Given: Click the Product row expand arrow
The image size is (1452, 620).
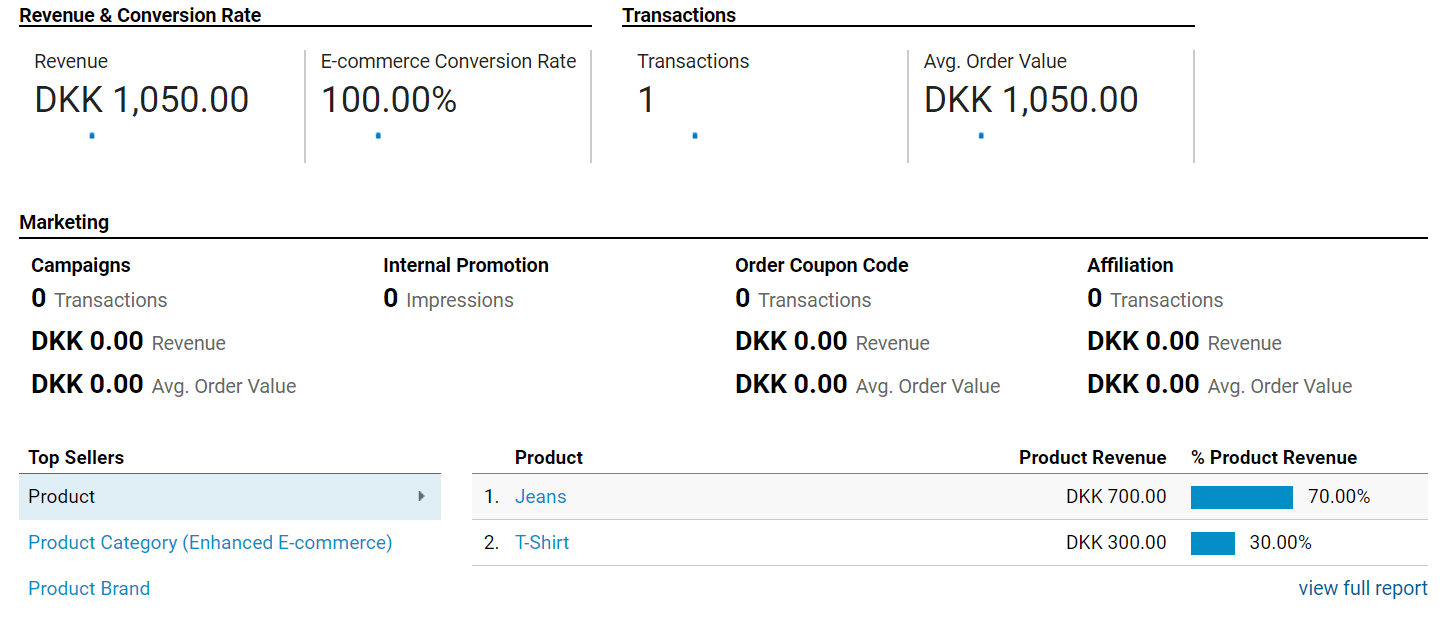Looking at the screenshot, I should click(422, 496).
